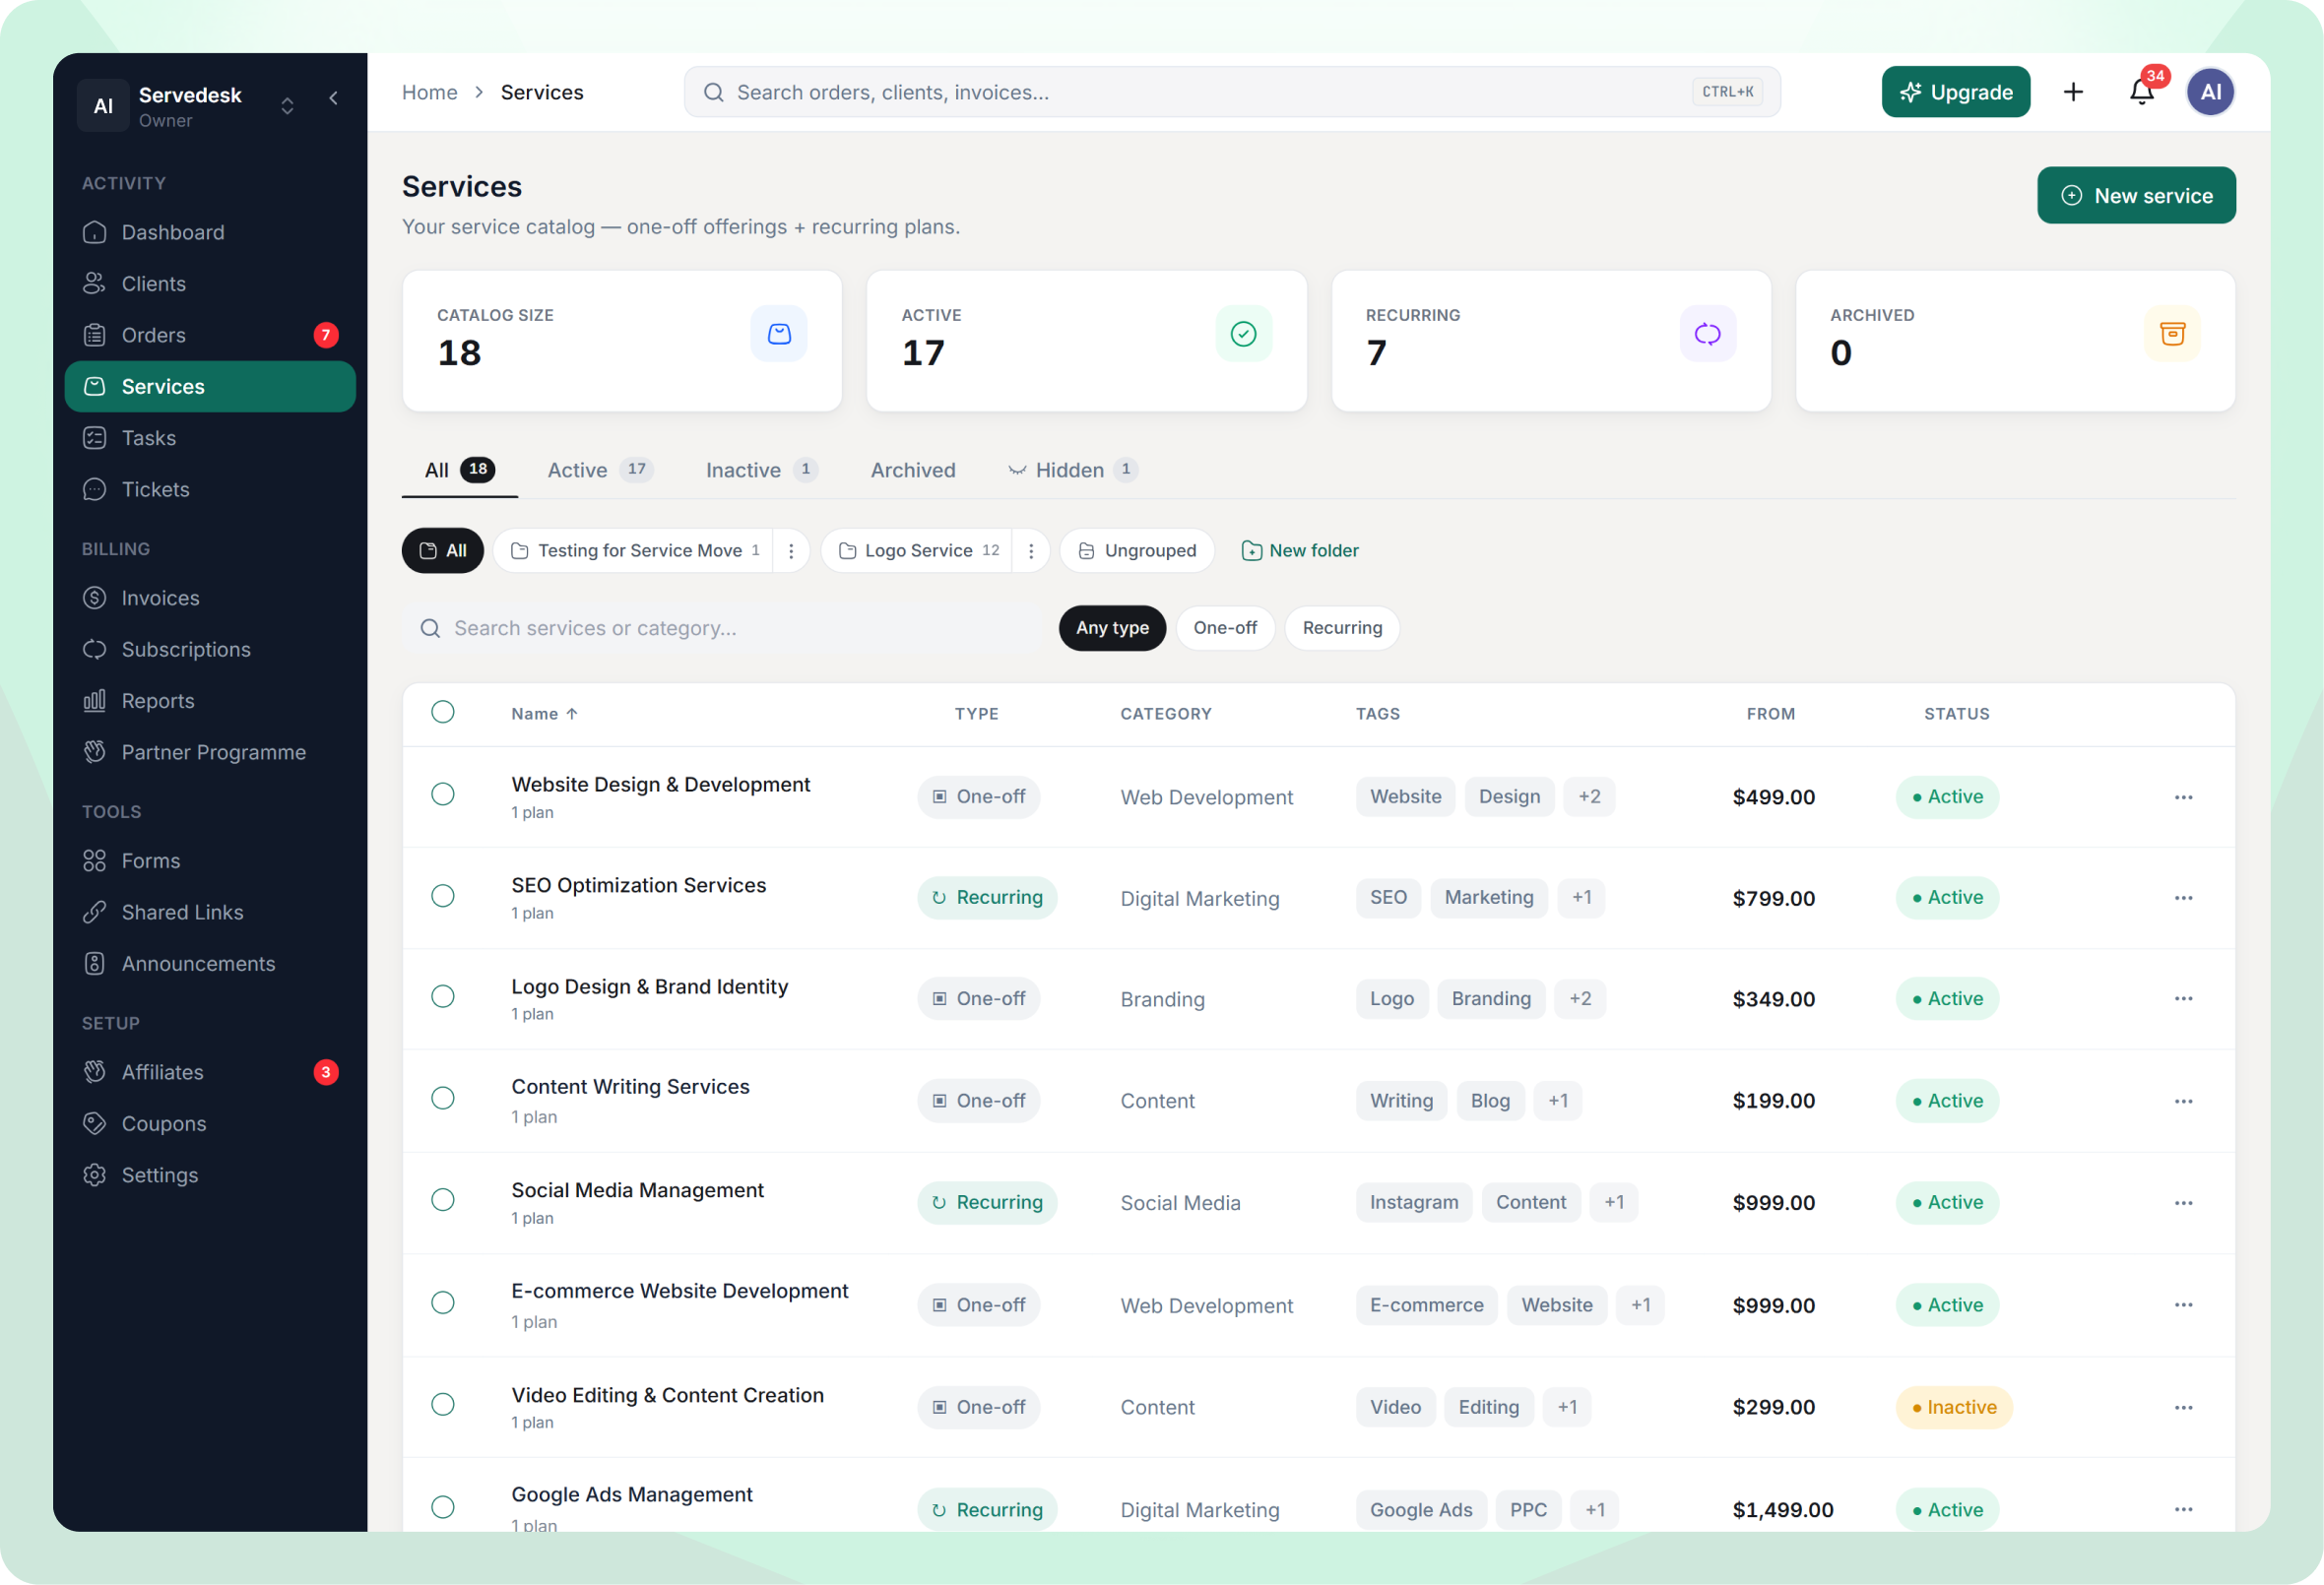The image size is (2324, 1585).
Task: Select the Website Design & Development row checkbox
Action: (x=443, y=795)
